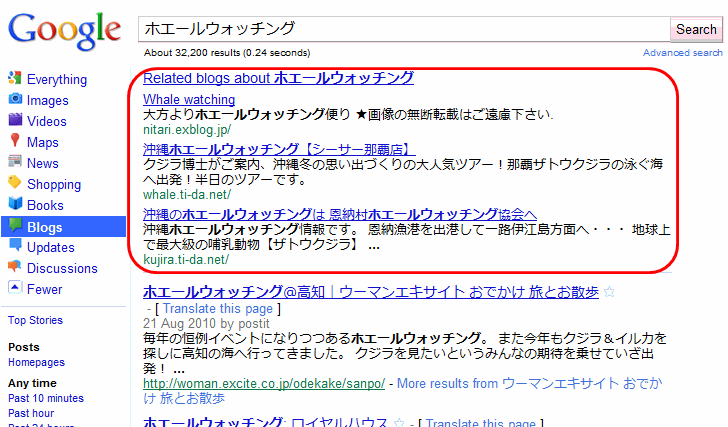Select the Homepages option in sidebar
The width and height of the screenshot is (728, 427).
pos(36,362)
